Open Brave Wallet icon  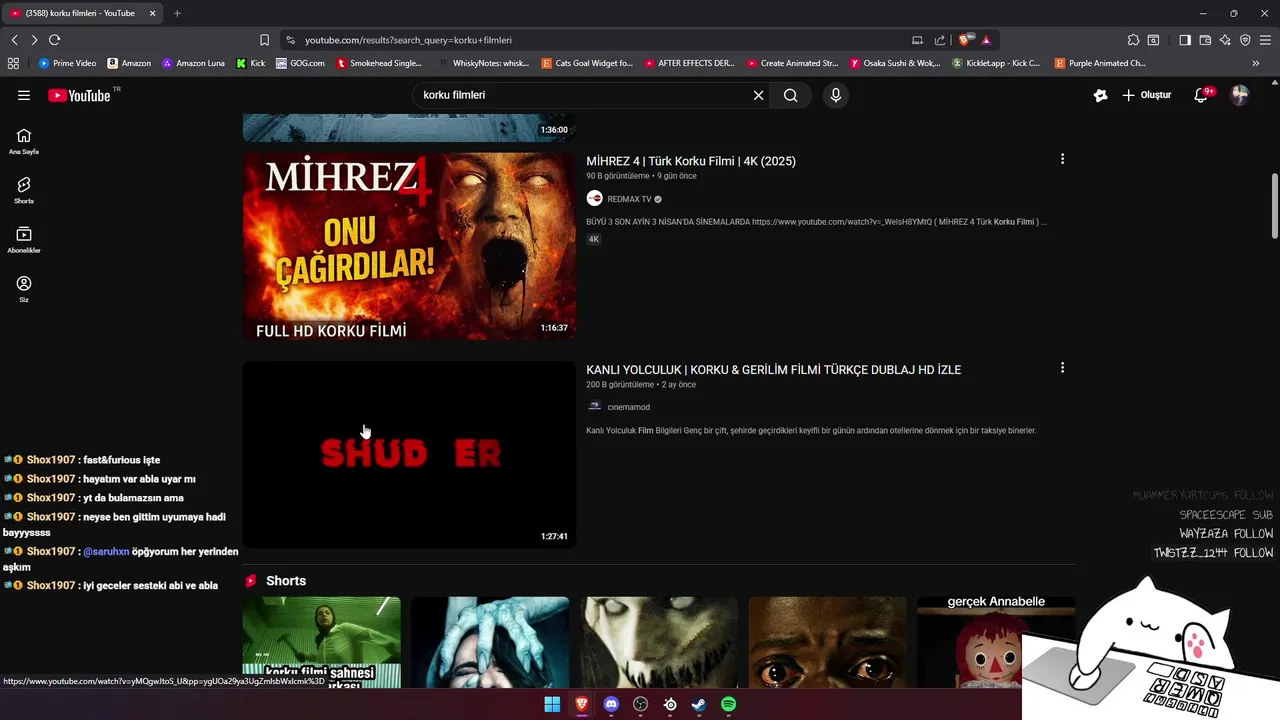coord(1205,40)
